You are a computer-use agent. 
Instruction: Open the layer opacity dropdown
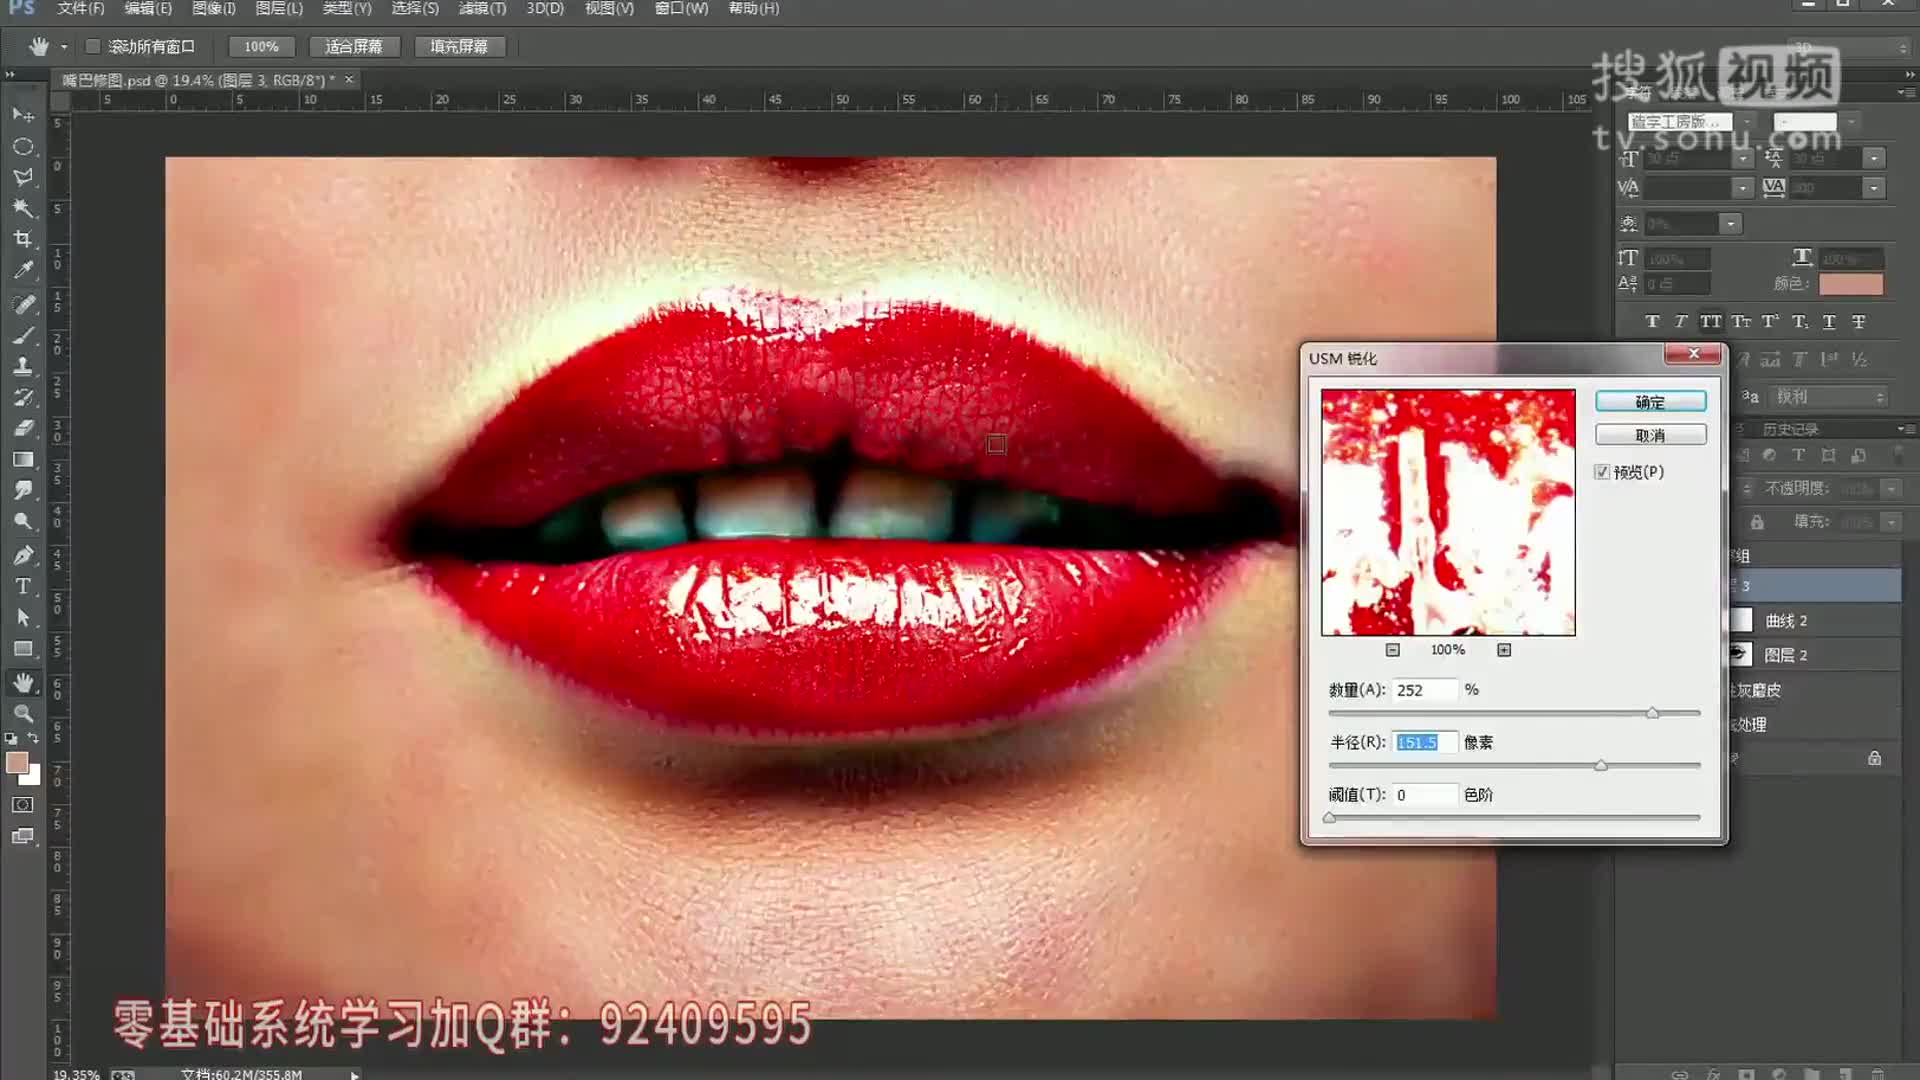point(1891,488)
